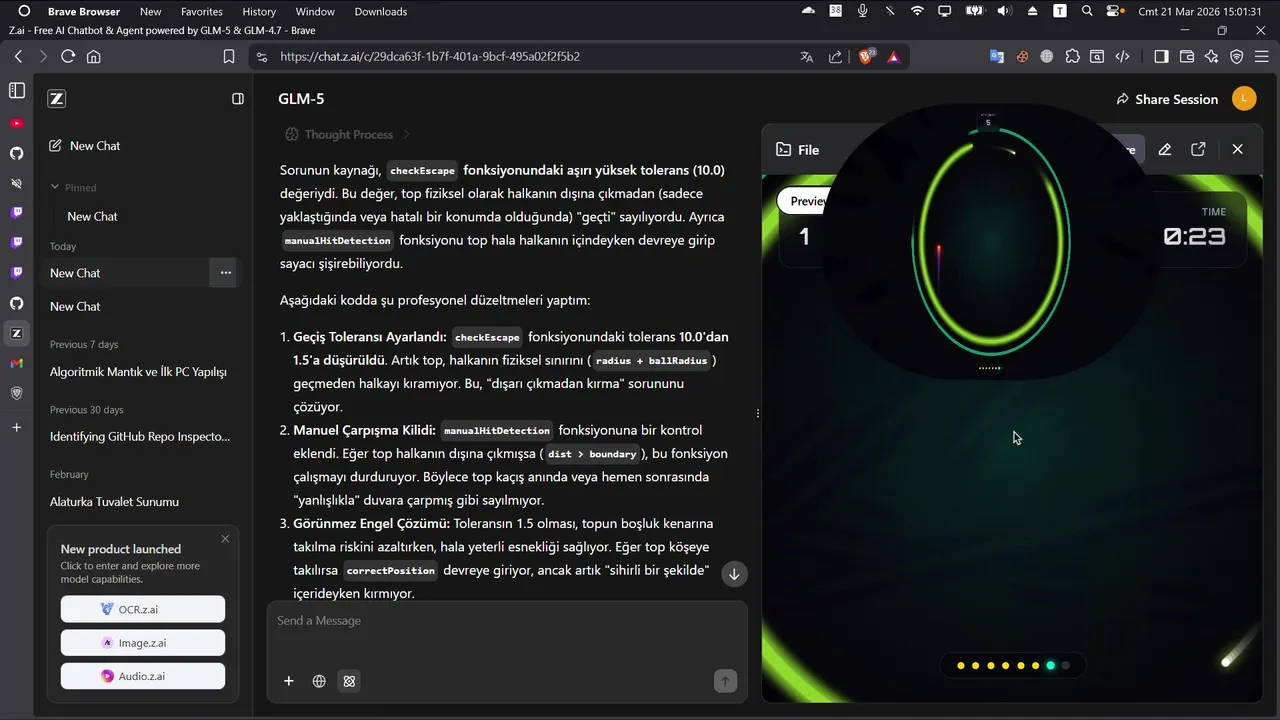Add a new tab with plus icon
The width and height of the screenshot is (1280, 720).
pos(16,427)
